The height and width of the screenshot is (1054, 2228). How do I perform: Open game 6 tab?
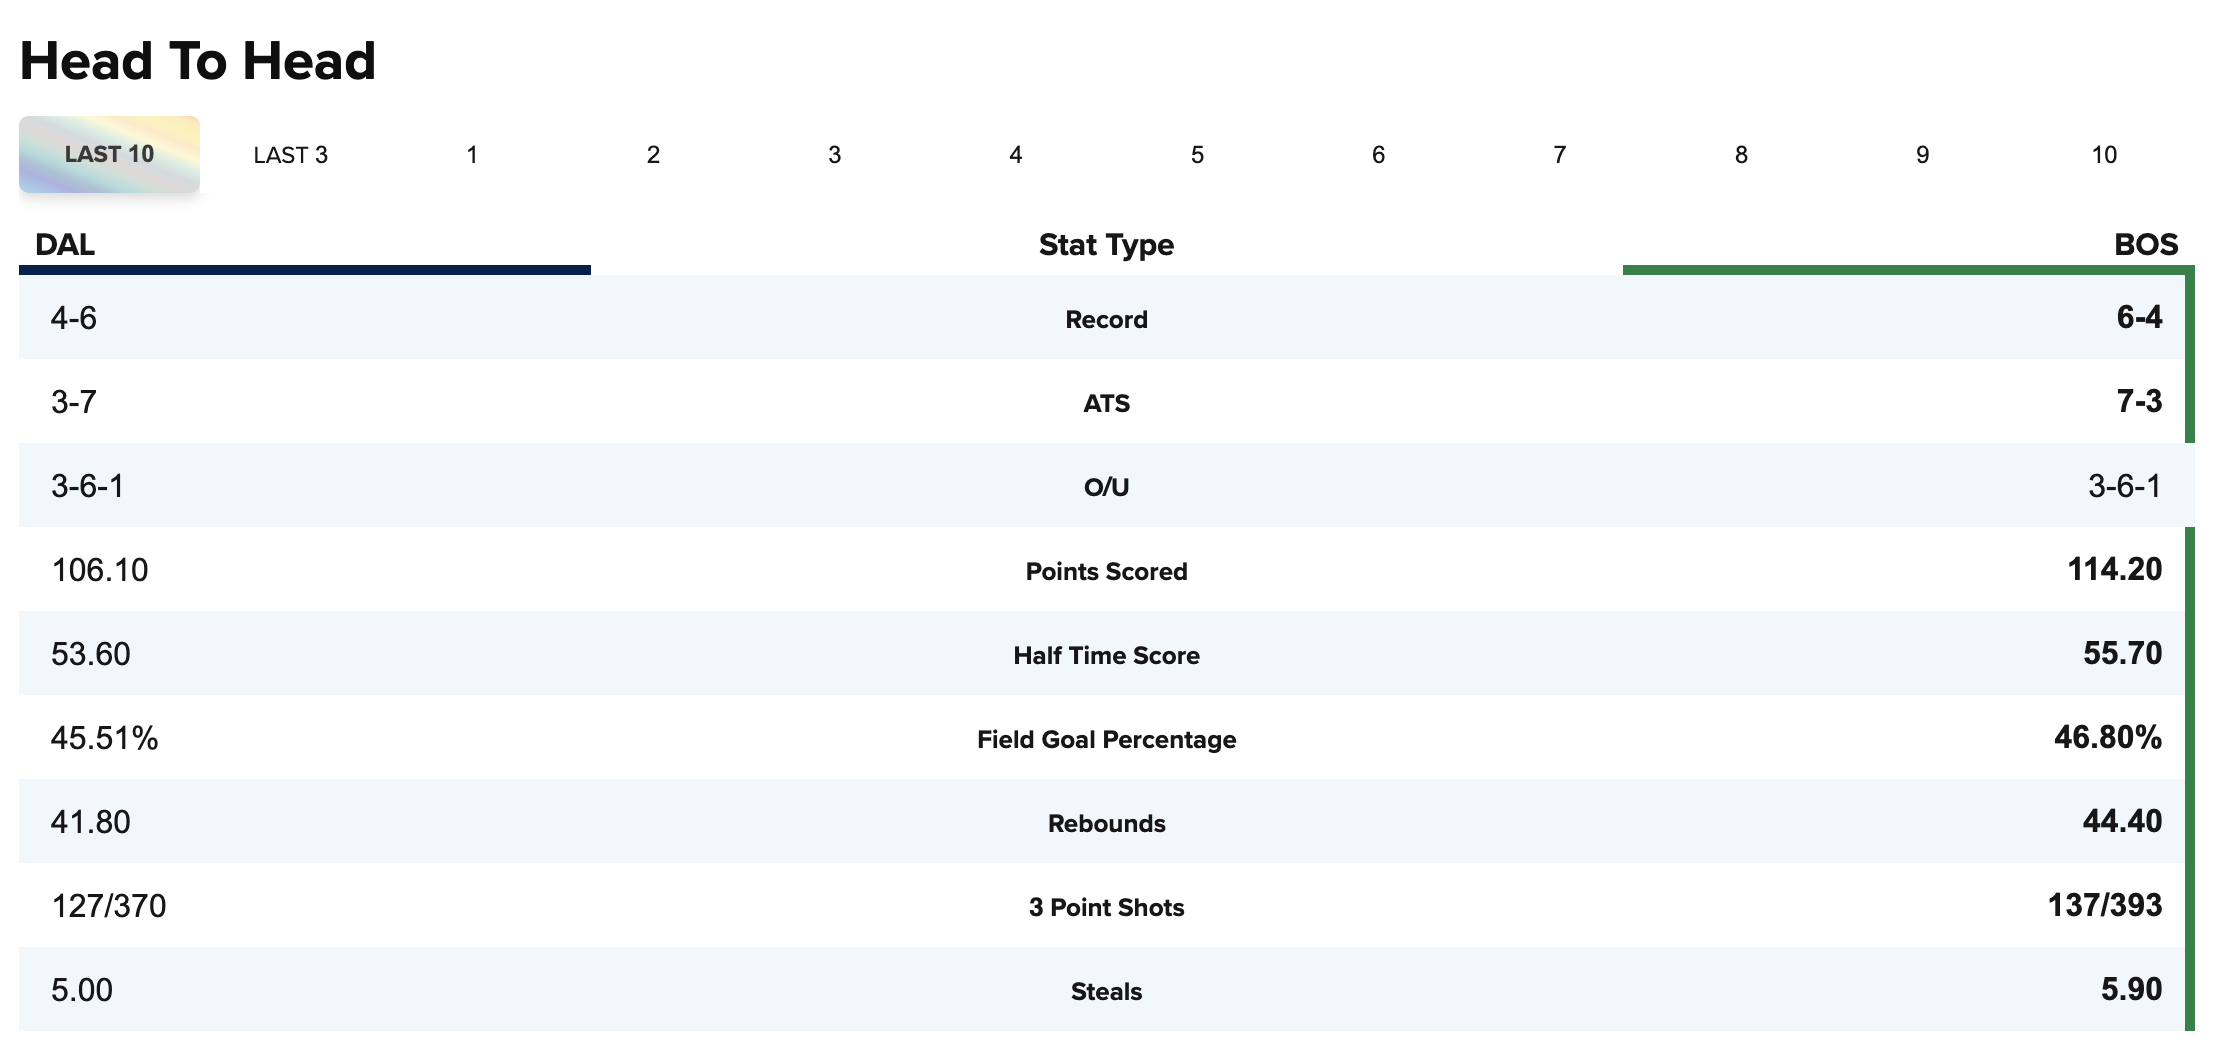[1378, 155]
